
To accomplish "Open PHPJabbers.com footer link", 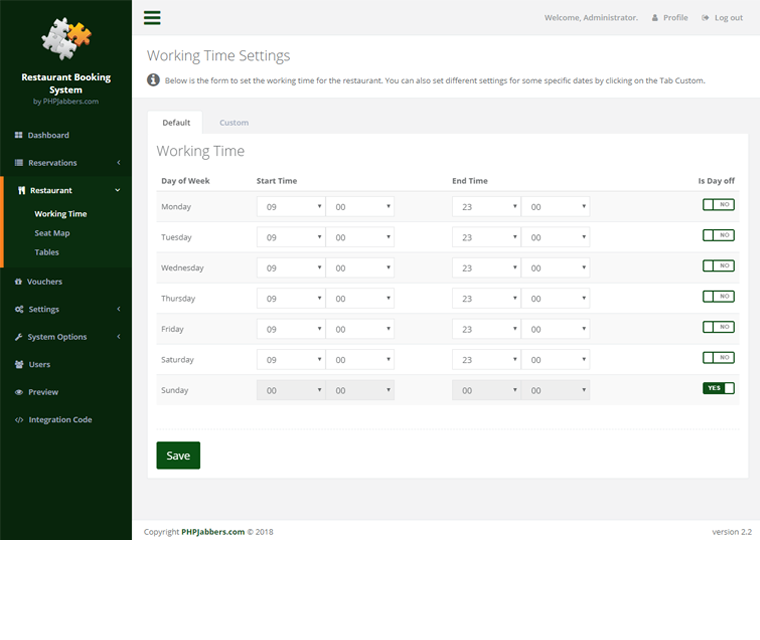I will click(213, 532).
